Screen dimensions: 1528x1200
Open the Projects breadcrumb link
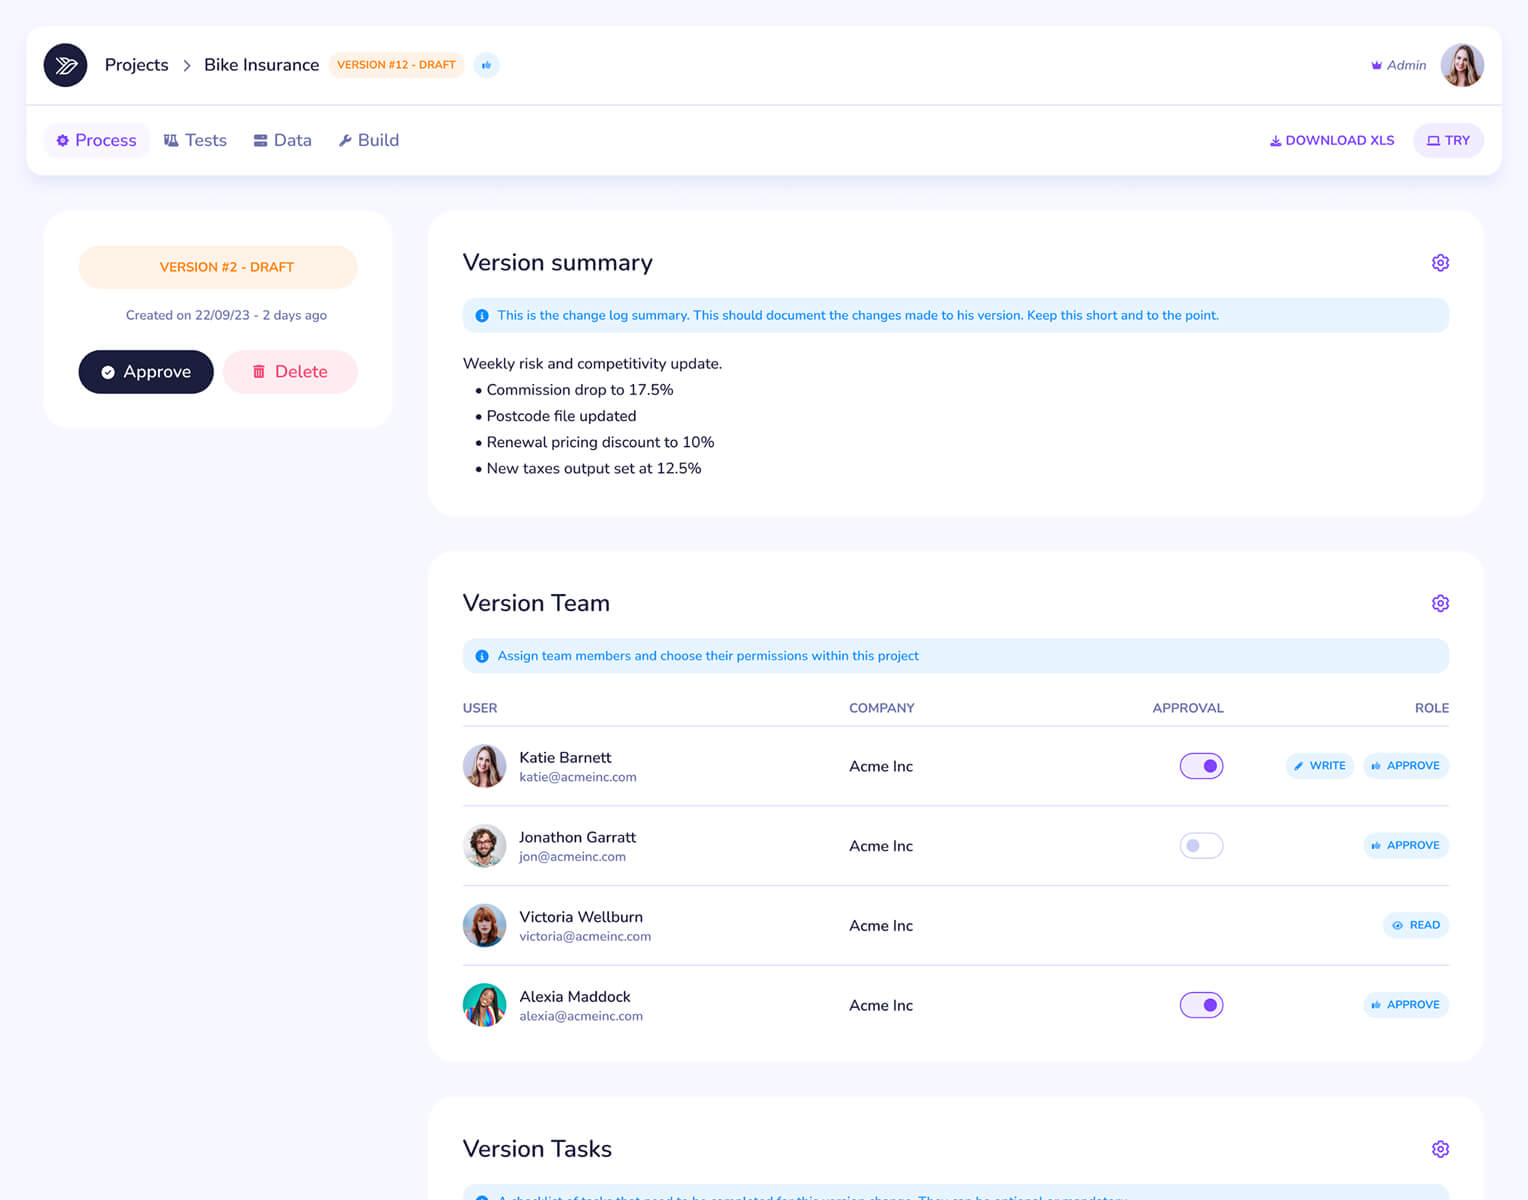click(x=137, y=65)
